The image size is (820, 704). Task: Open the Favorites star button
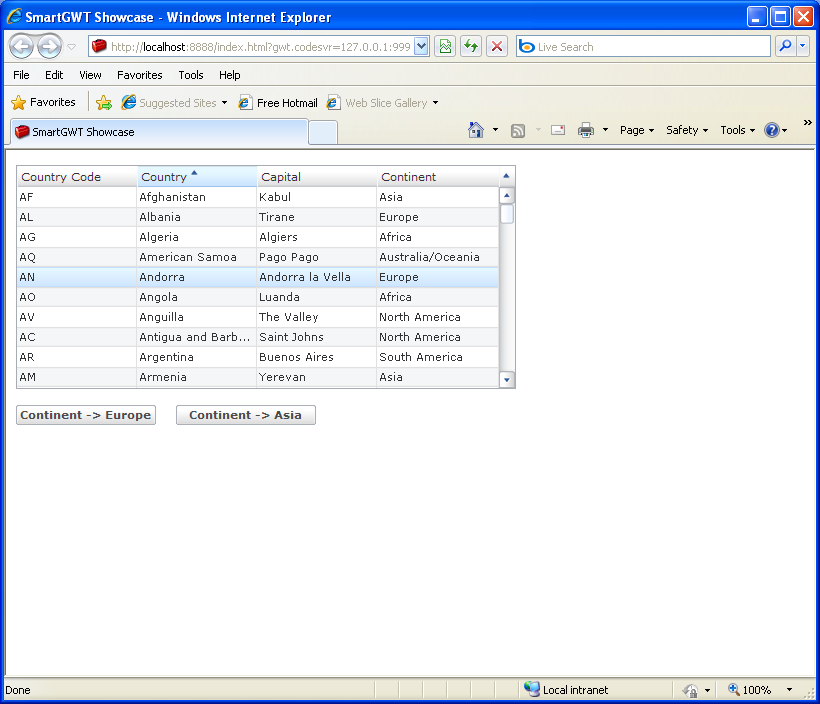click(x=43, y=102)
